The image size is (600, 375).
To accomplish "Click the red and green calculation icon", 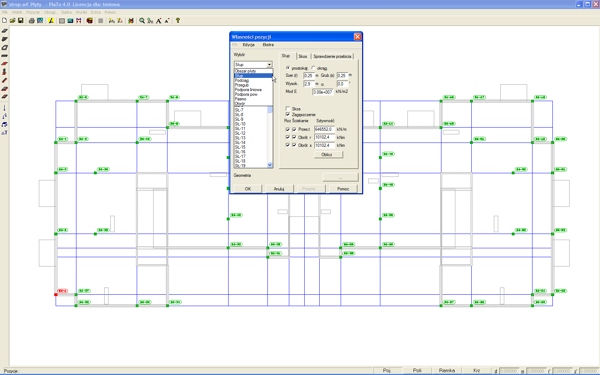I will tap(131, 21).
